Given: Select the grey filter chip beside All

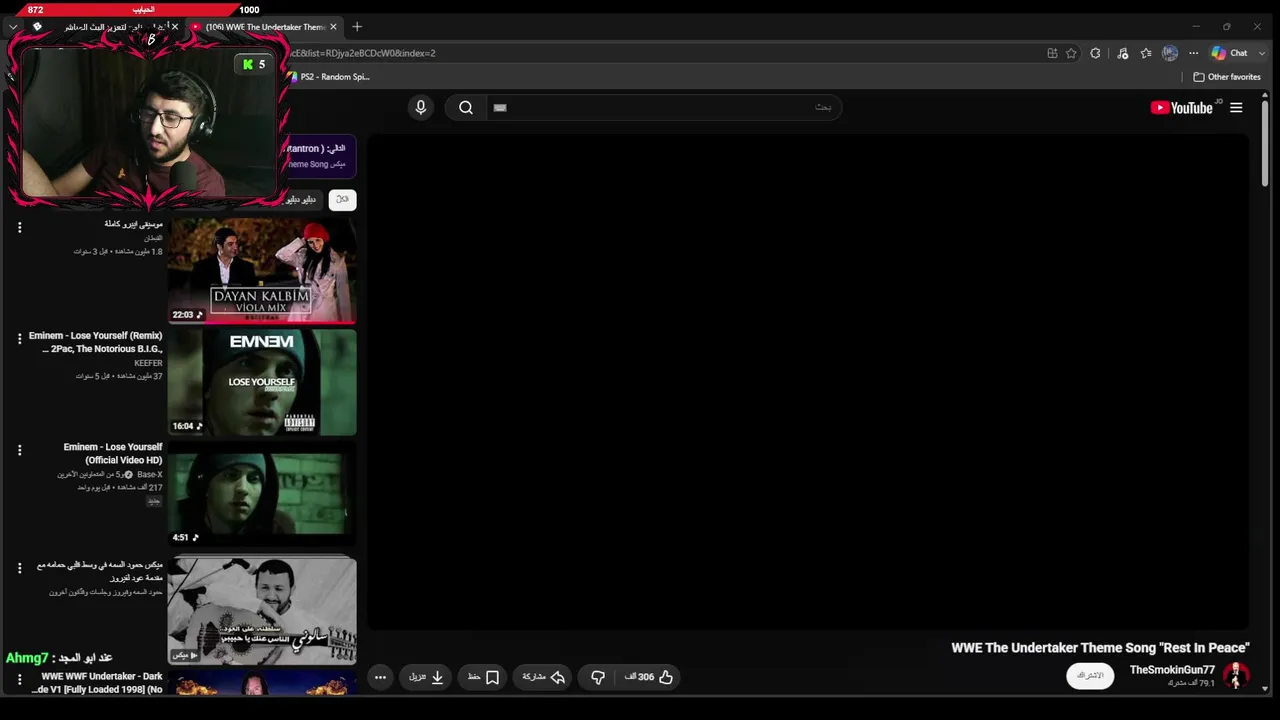Looking at the screenshot, I should pos(302,199).
